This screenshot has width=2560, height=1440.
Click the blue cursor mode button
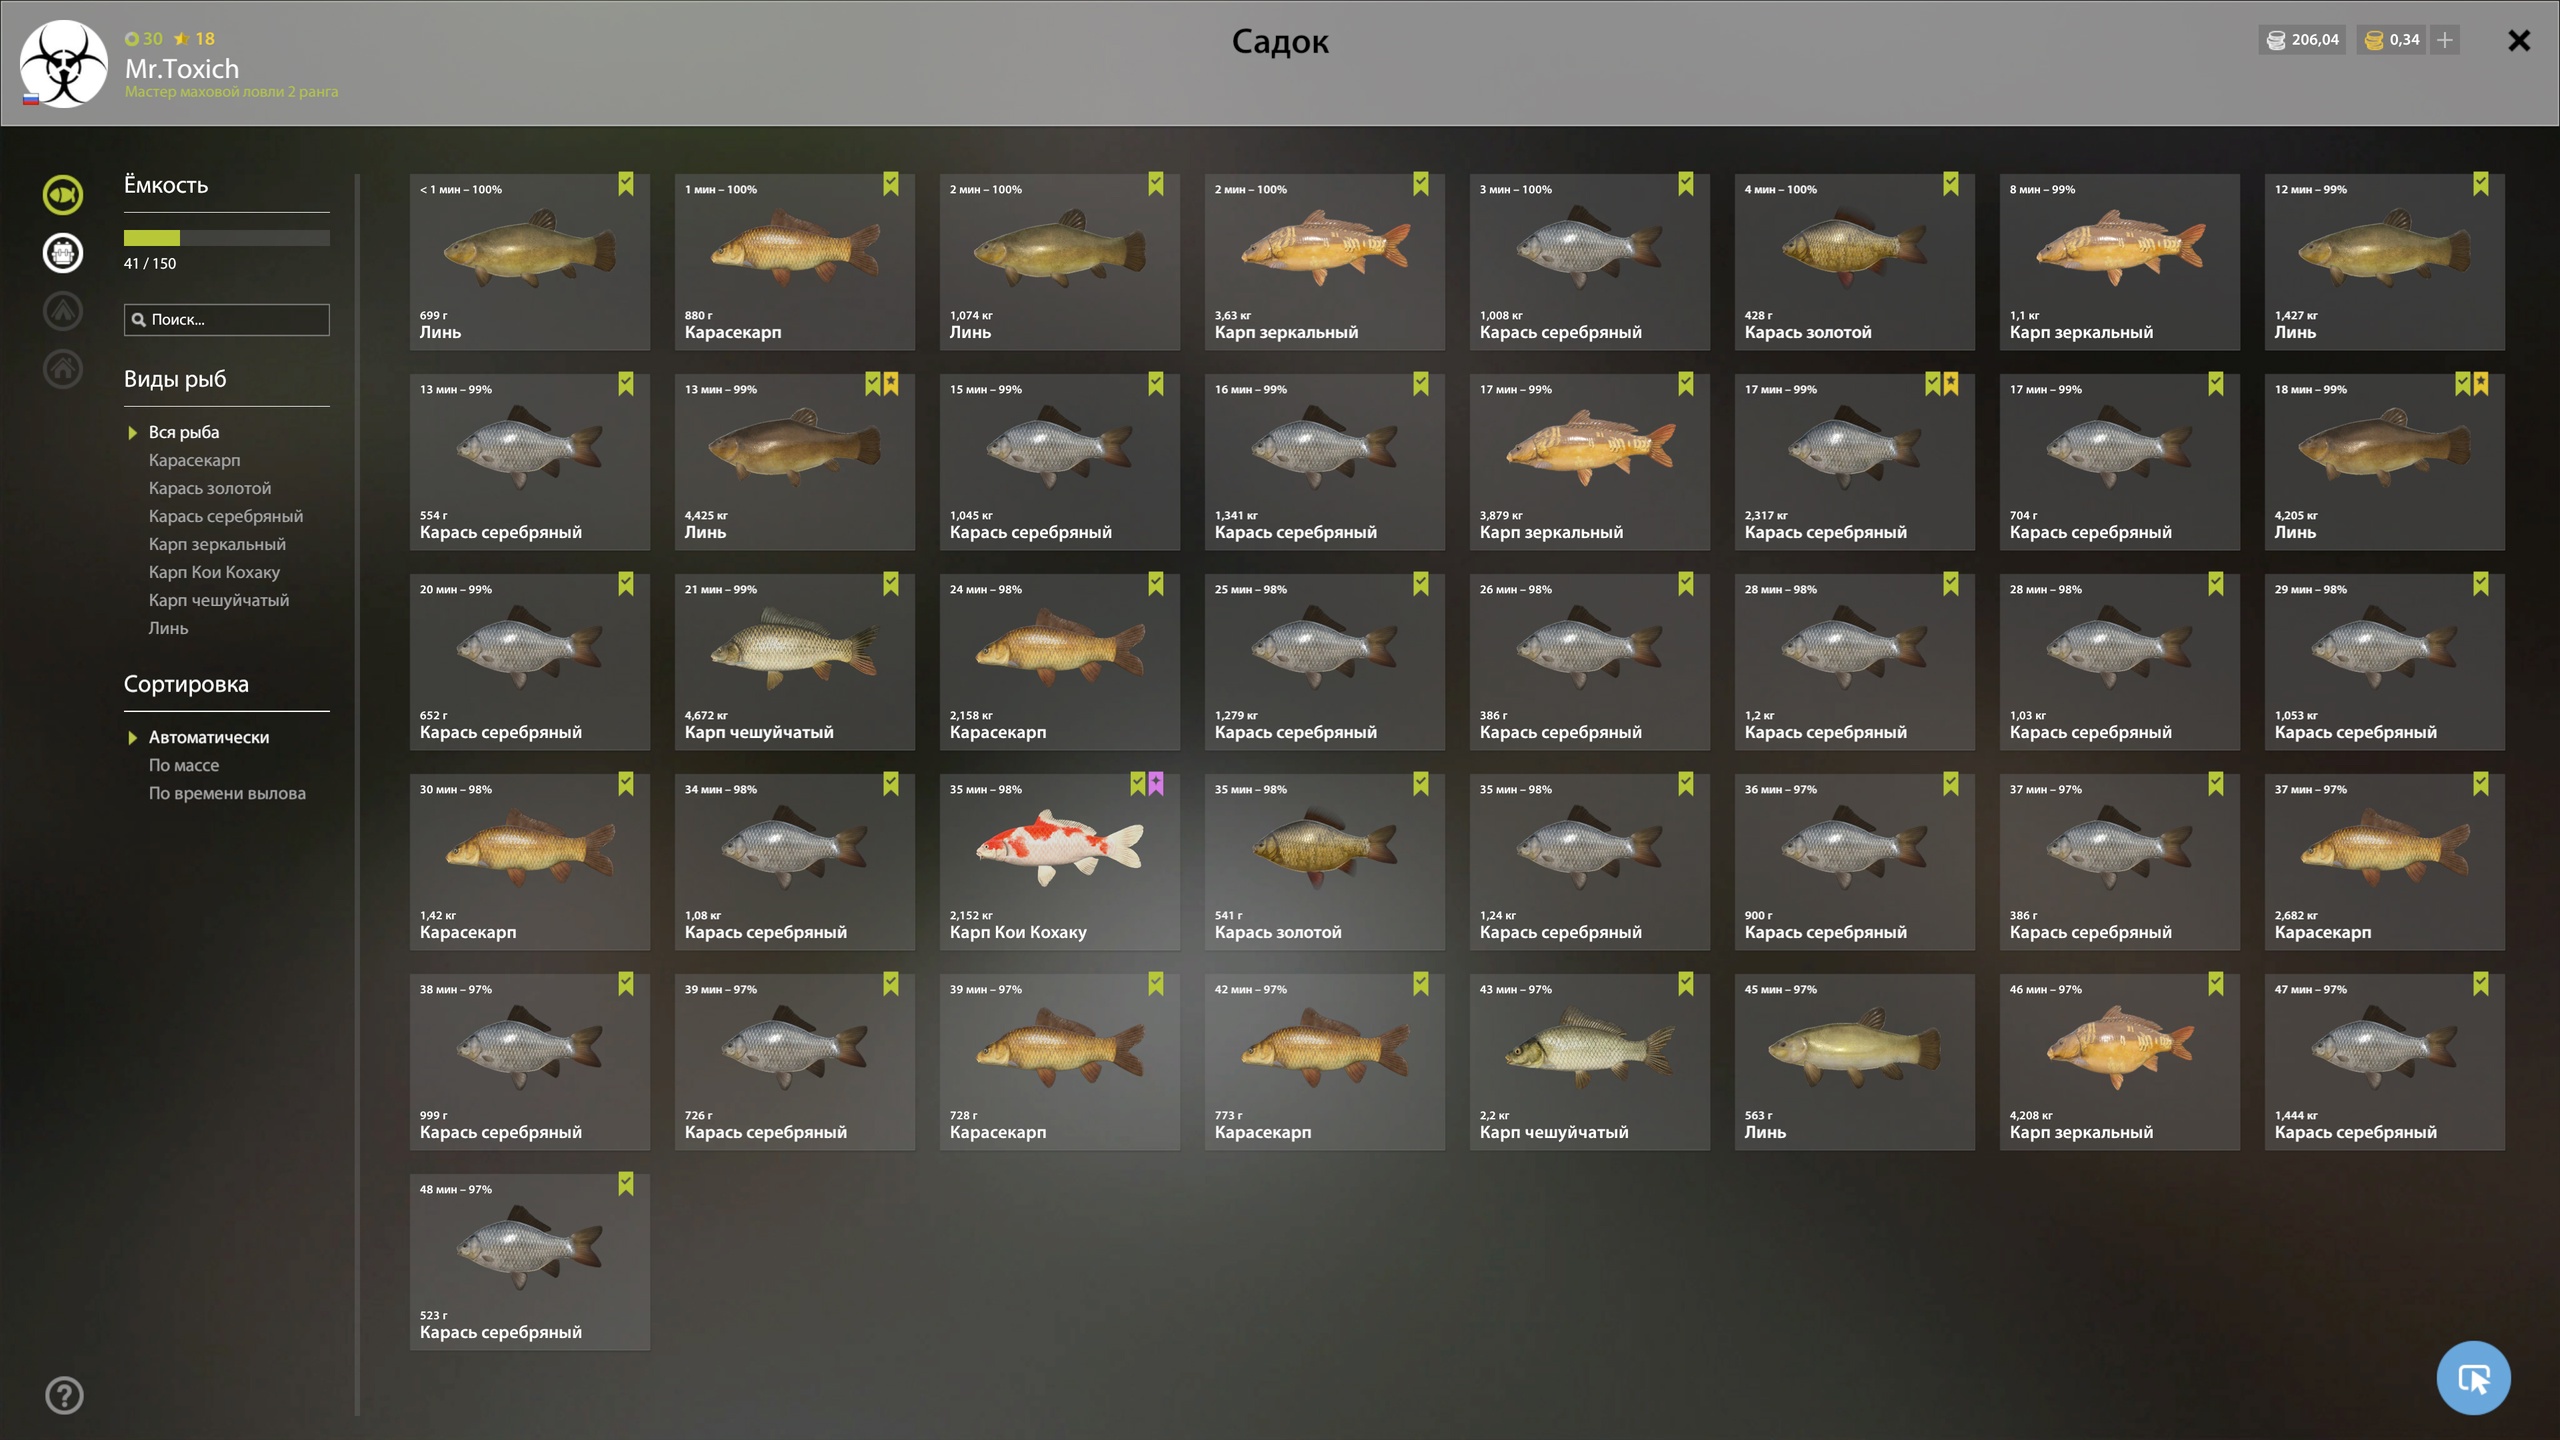[x=2473, y=1378]
